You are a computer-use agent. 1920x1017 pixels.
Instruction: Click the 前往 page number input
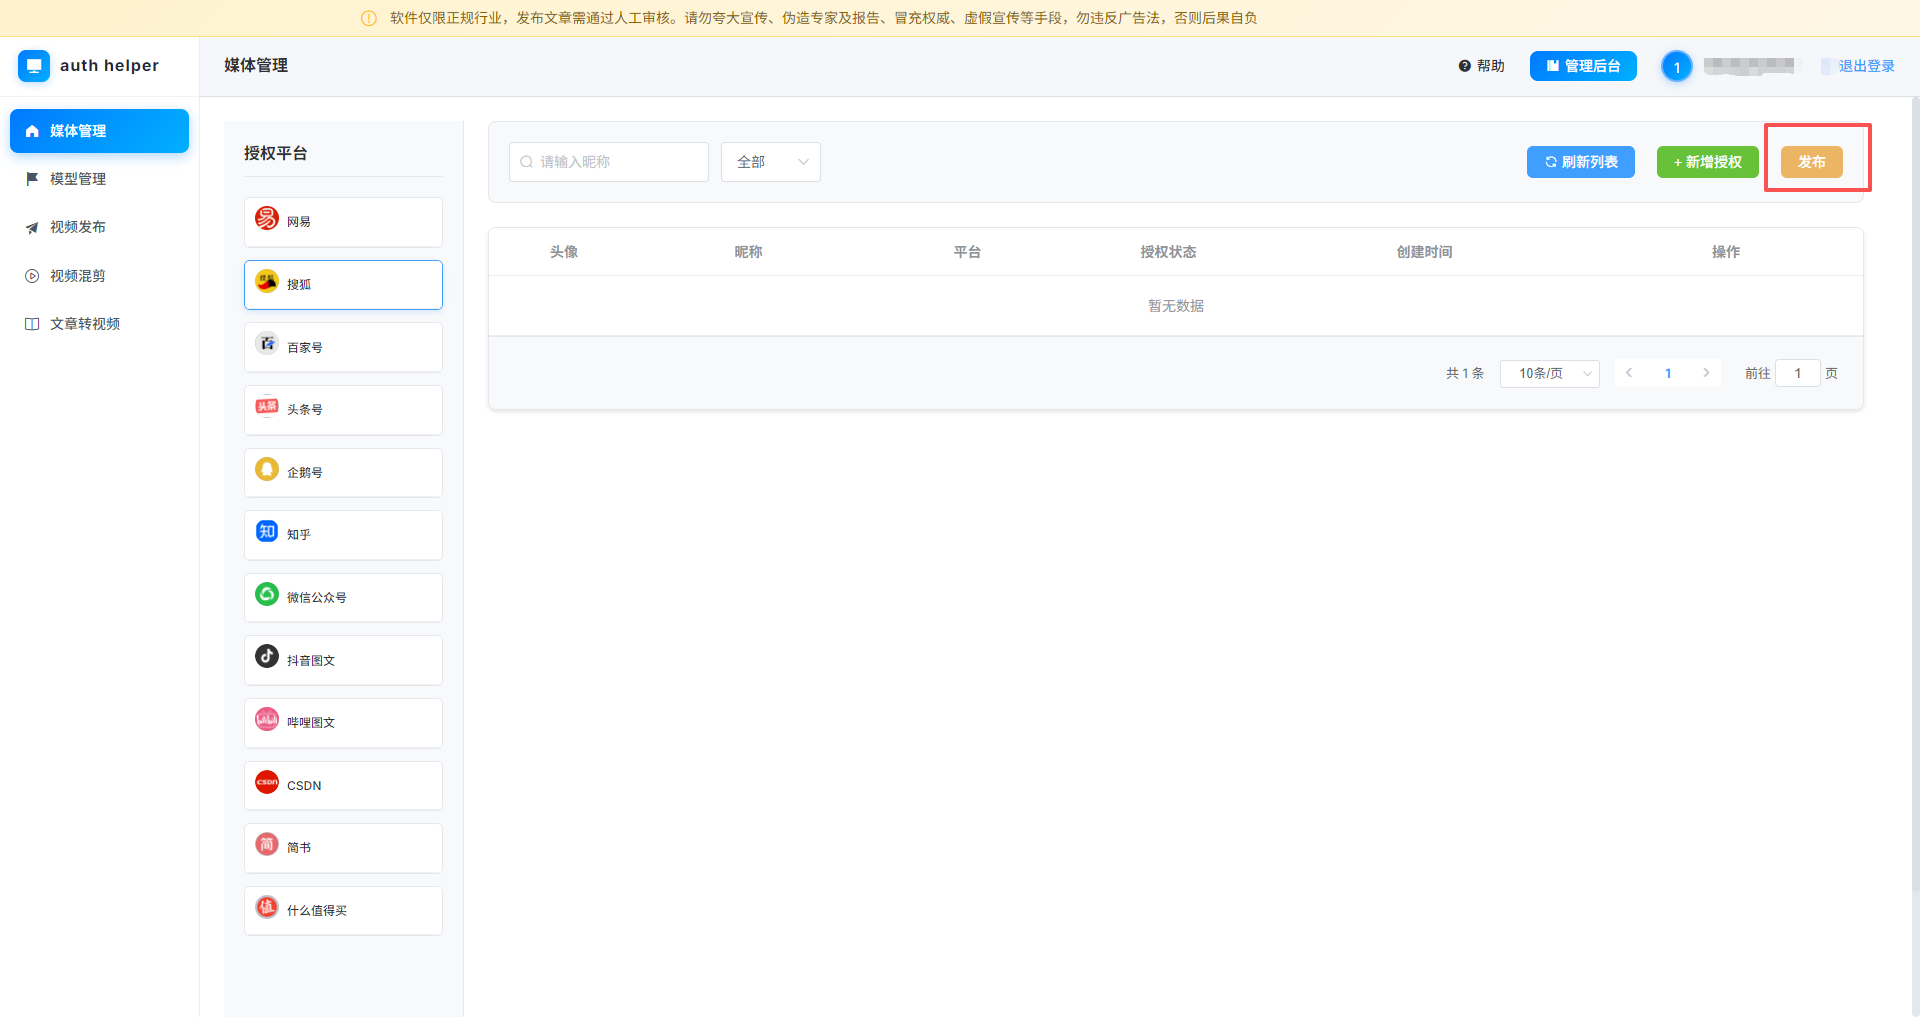(1798, 374)
